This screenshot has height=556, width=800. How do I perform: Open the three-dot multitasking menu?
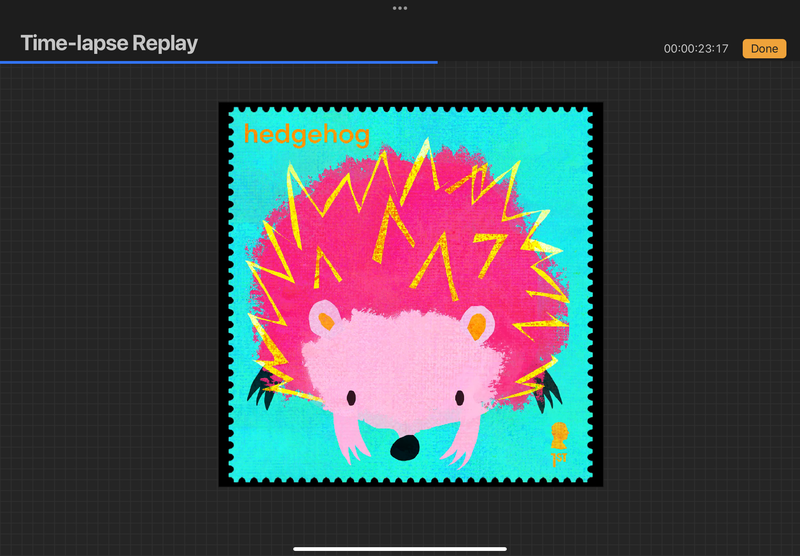400,8
